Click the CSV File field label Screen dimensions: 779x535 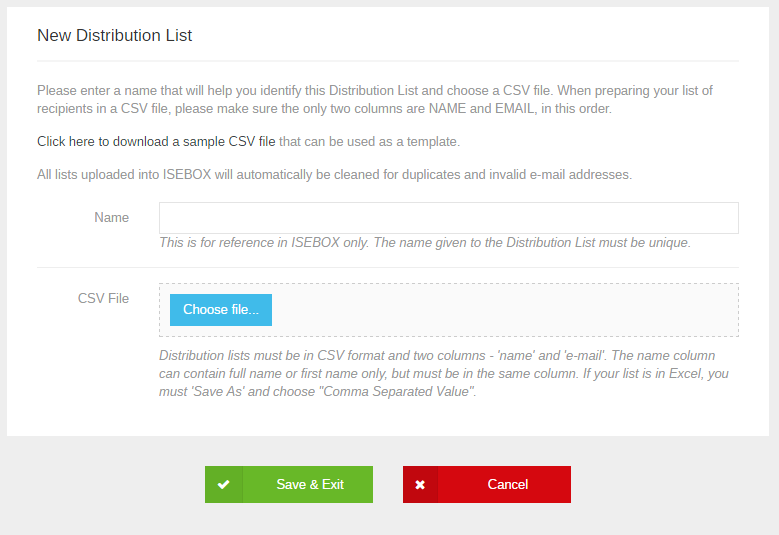[x=103, y=299]
